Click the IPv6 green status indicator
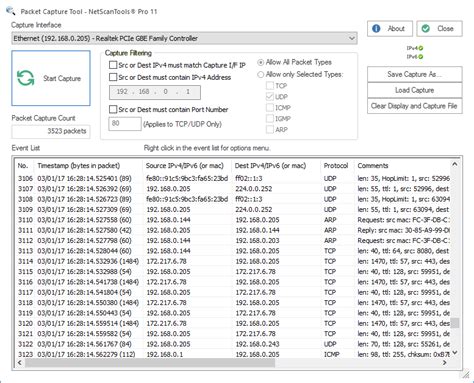 point(421,56)
